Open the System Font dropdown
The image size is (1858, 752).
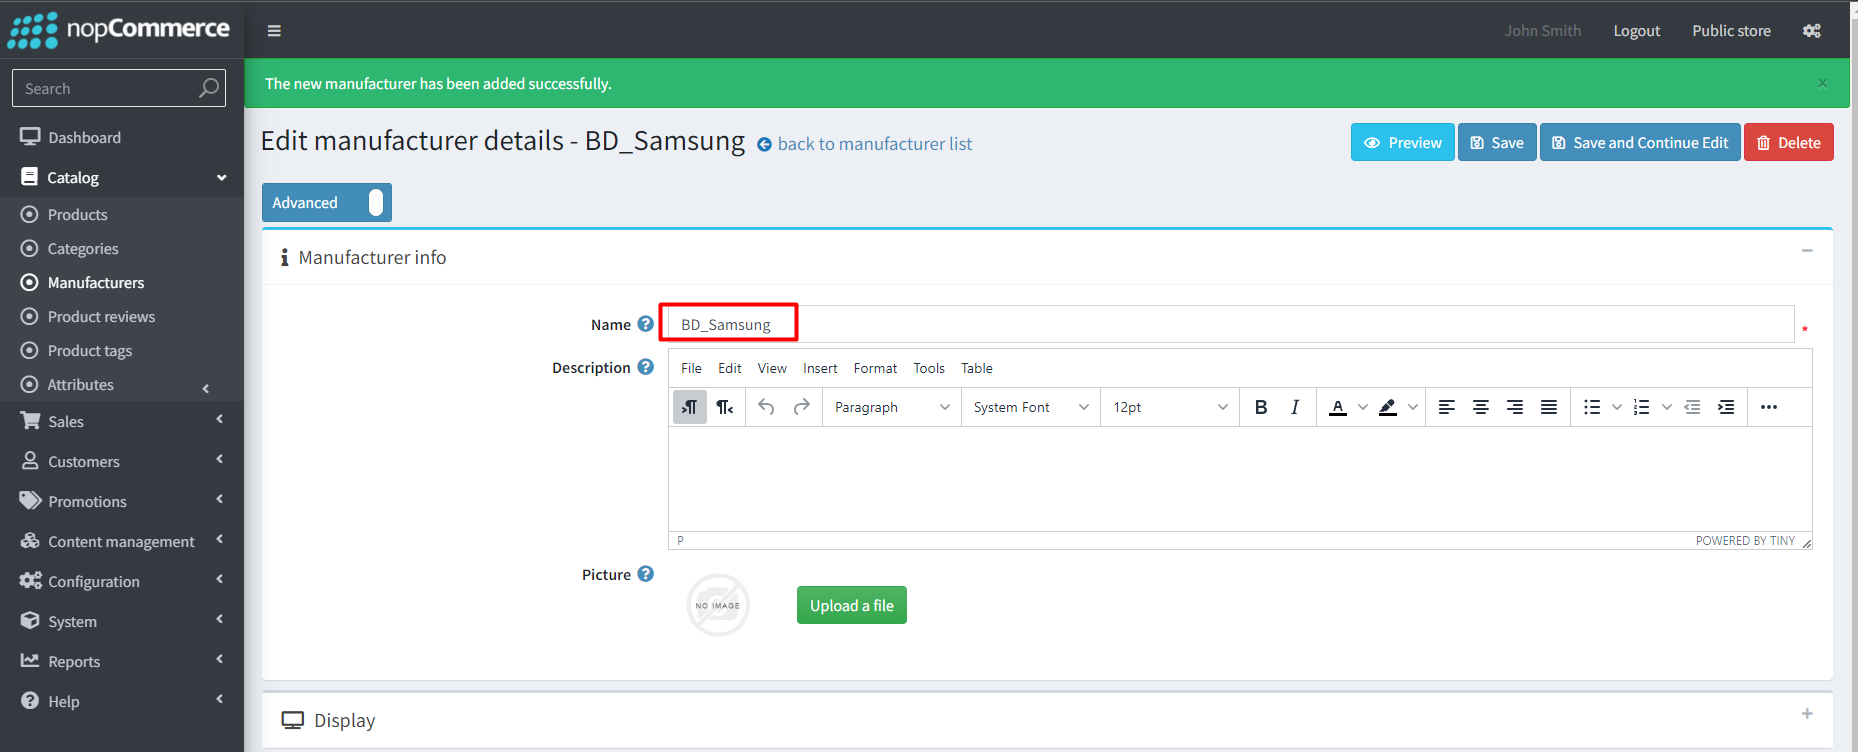coord(1030,407)
